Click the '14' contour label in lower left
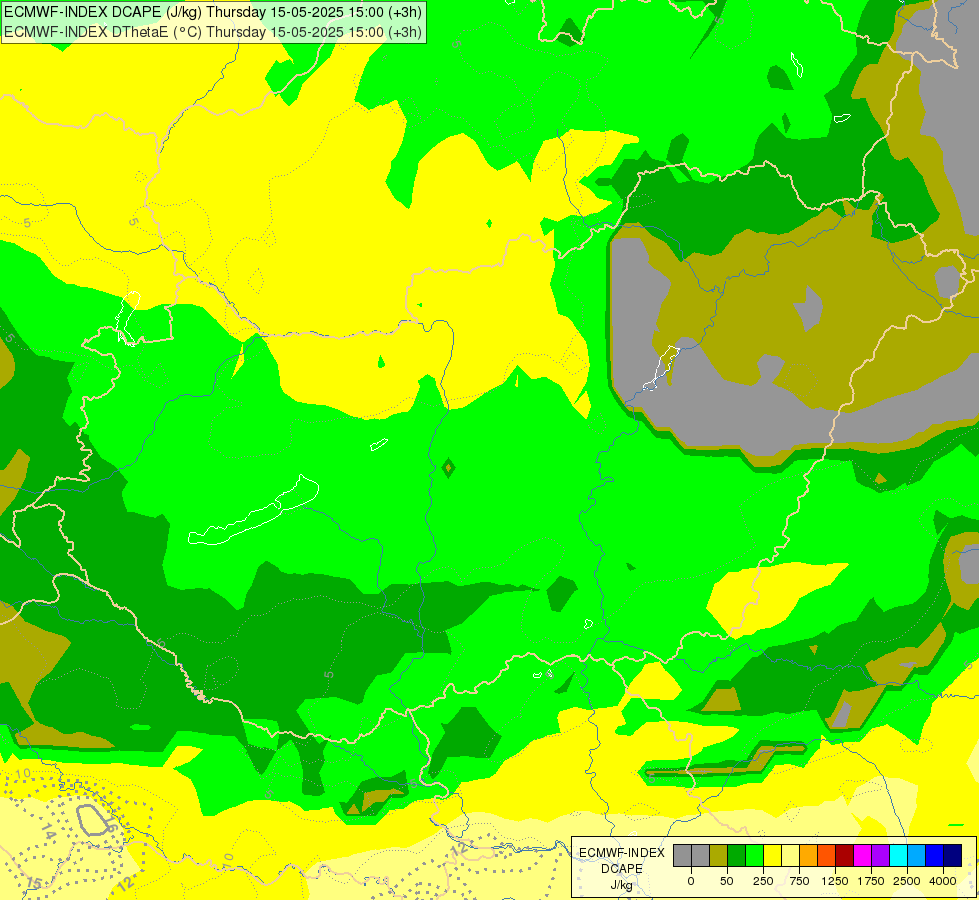Image resolution: width=979 pixels, height=900 pixels. point(49,831)
